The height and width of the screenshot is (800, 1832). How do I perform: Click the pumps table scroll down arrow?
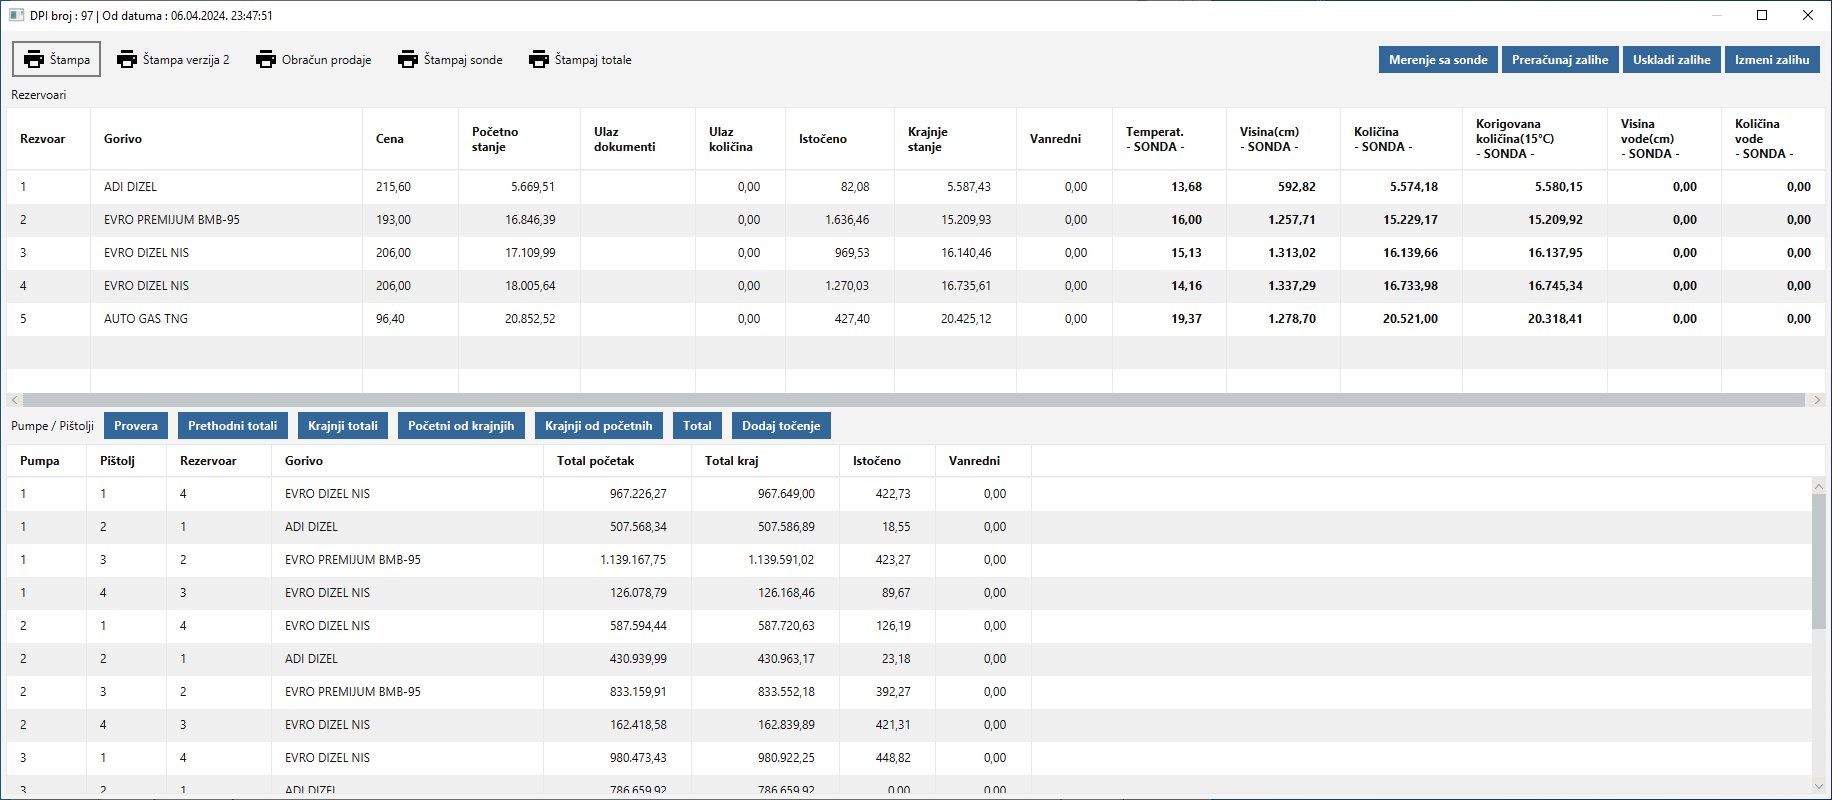pos(1818,786)
